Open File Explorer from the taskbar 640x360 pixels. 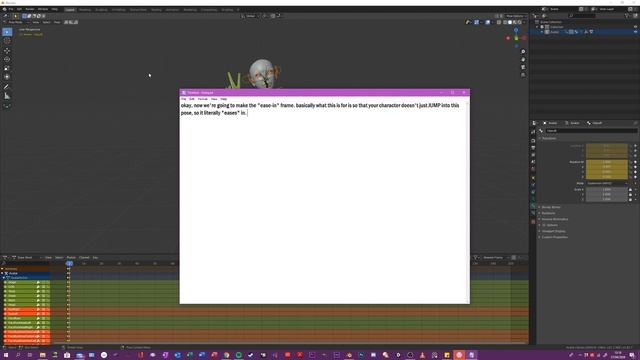tap(42, 355)
